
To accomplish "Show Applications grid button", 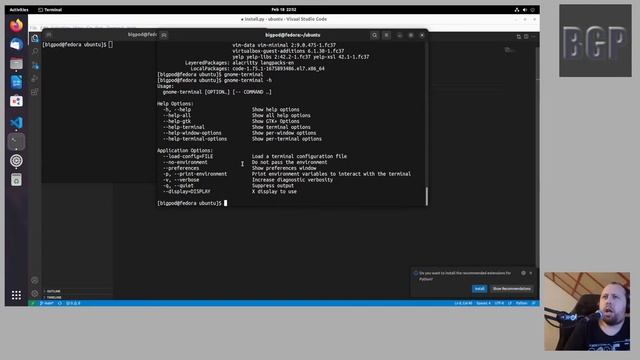I will 16,295.
